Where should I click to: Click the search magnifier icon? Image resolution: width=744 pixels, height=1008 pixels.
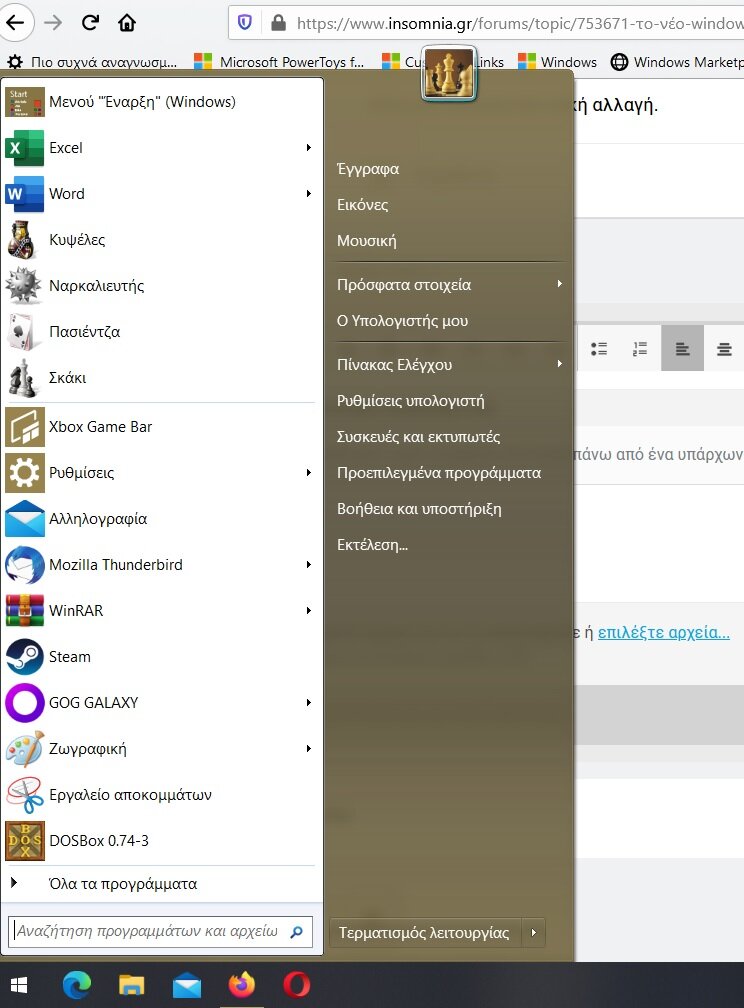pyautogui.click(x=296, y=932)
